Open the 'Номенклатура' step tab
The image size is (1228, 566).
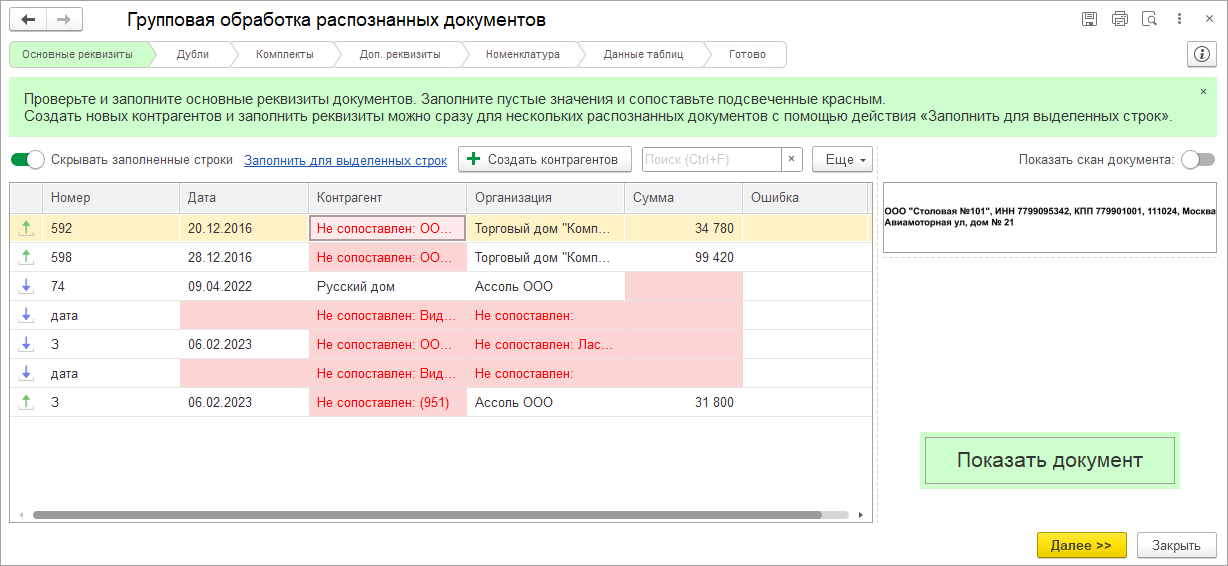point(522,54)
